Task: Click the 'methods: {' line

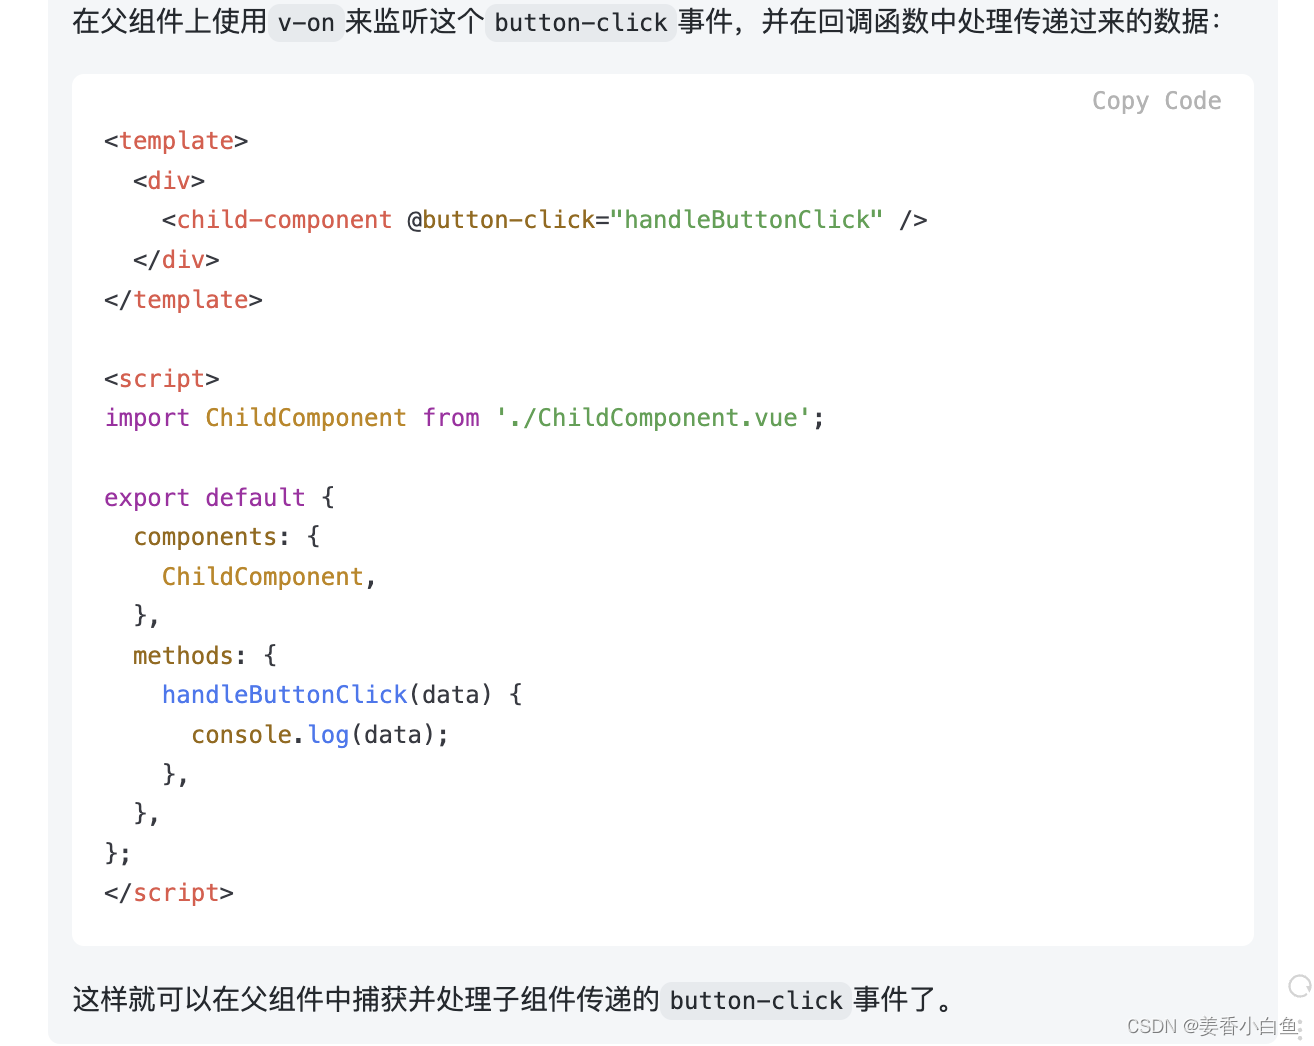Action: click(x=205, y=656)
